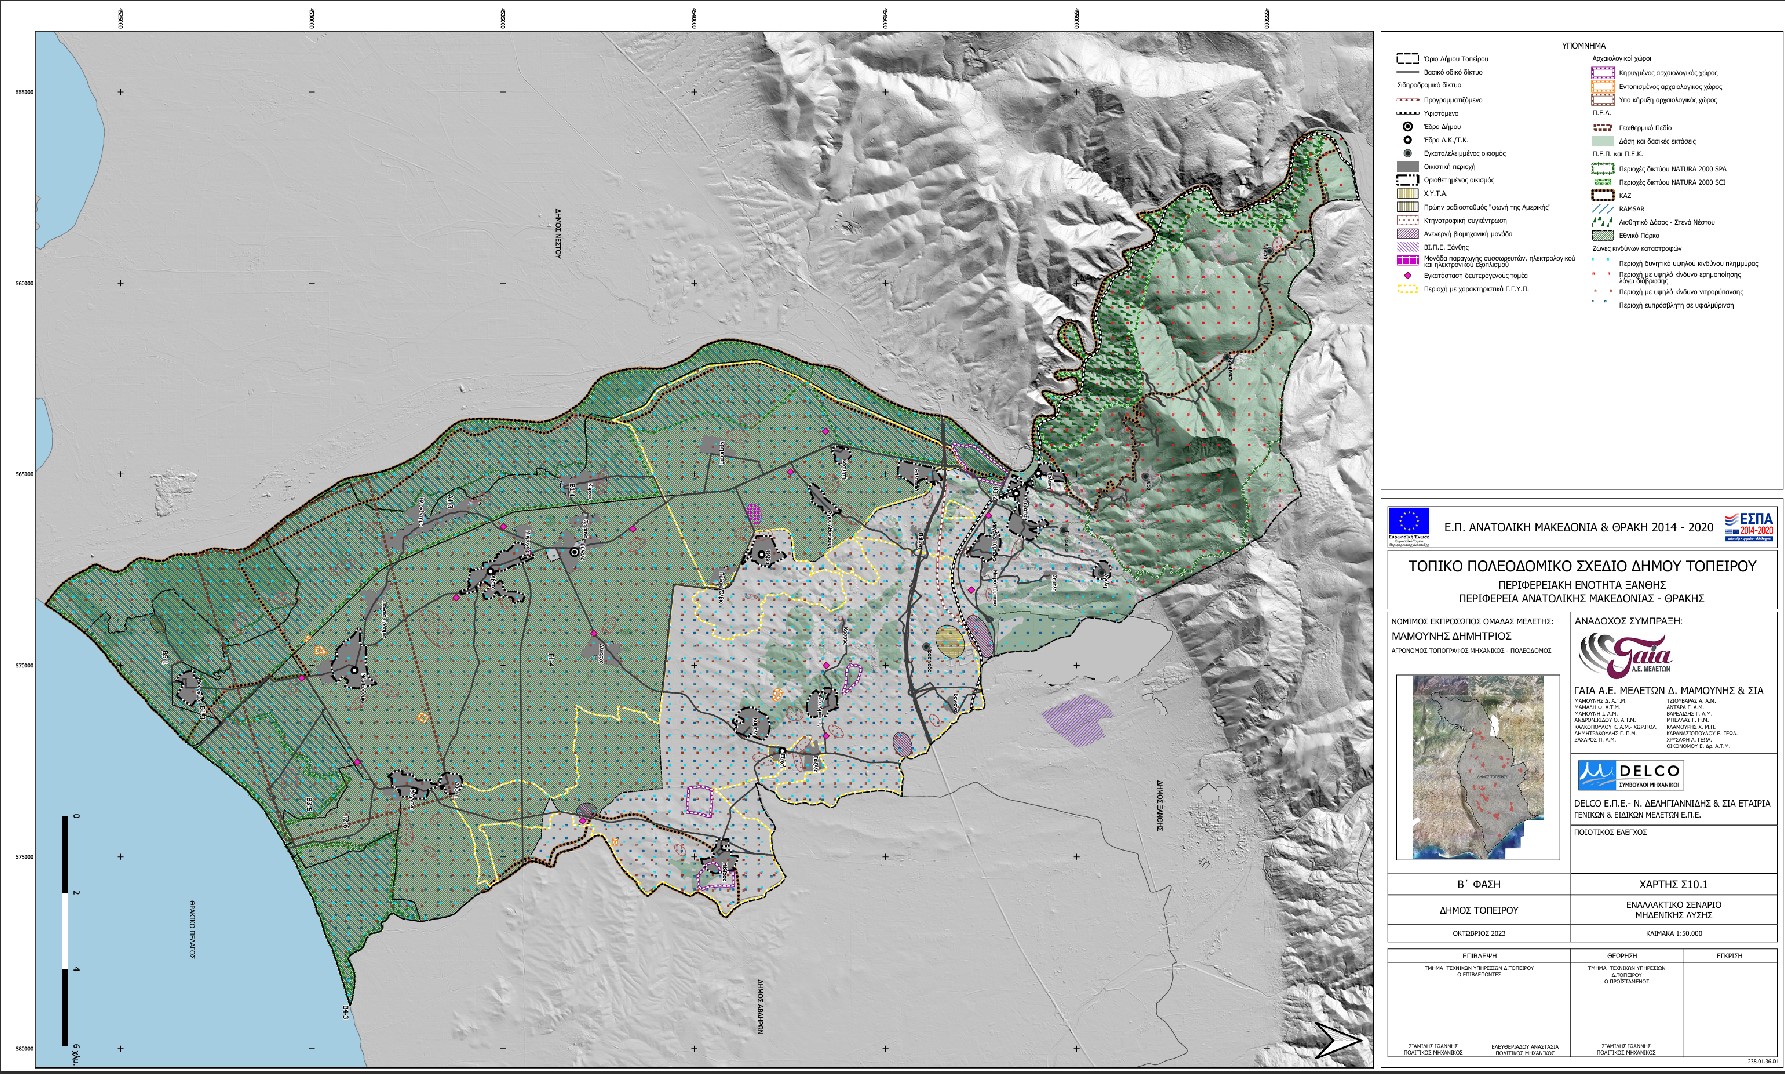The image size is (1785, 1074).
Task: Click the Έδρα Δήμου legend symbol
Action: point(1408,126)
